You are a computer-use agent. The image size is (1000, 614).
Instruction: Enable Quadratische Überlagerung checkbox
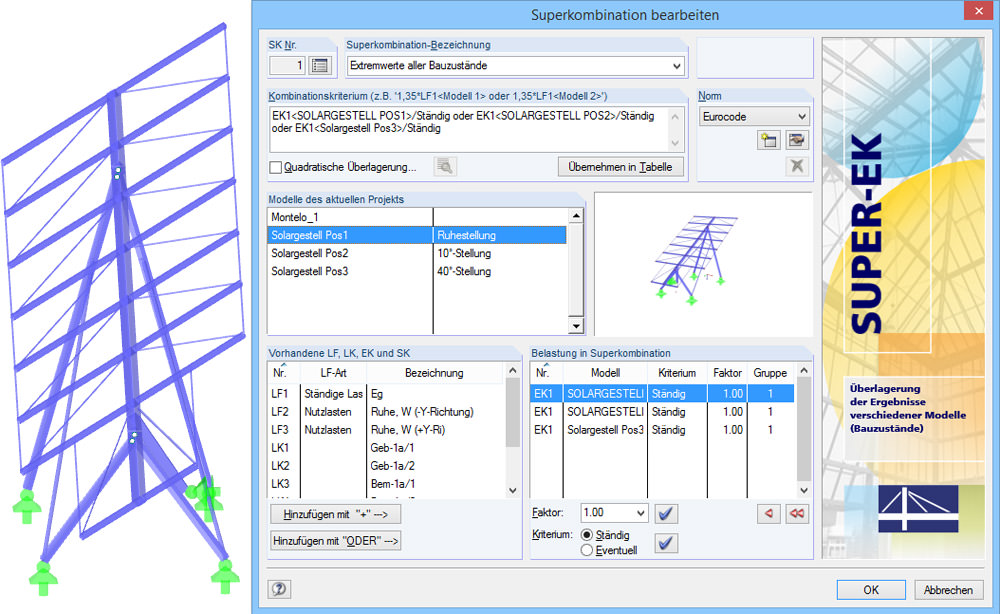276,168
